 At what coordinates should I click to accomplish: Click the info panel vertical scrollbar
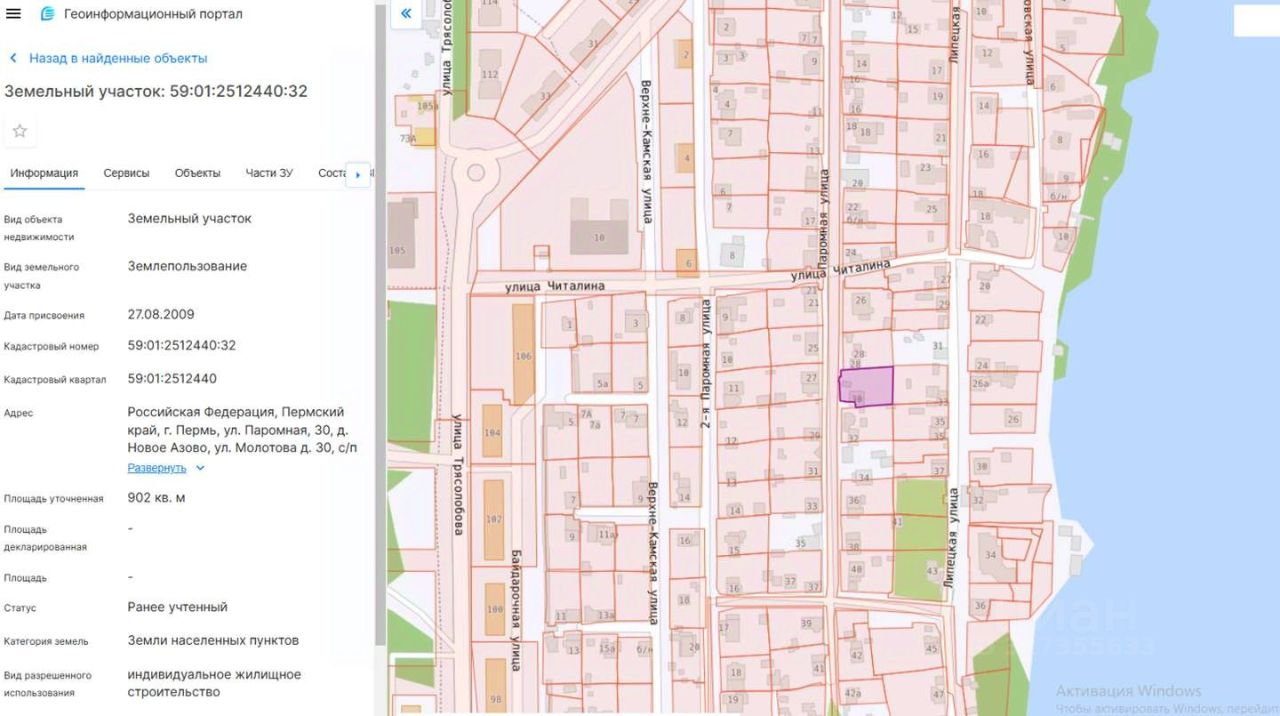point(380,330)
